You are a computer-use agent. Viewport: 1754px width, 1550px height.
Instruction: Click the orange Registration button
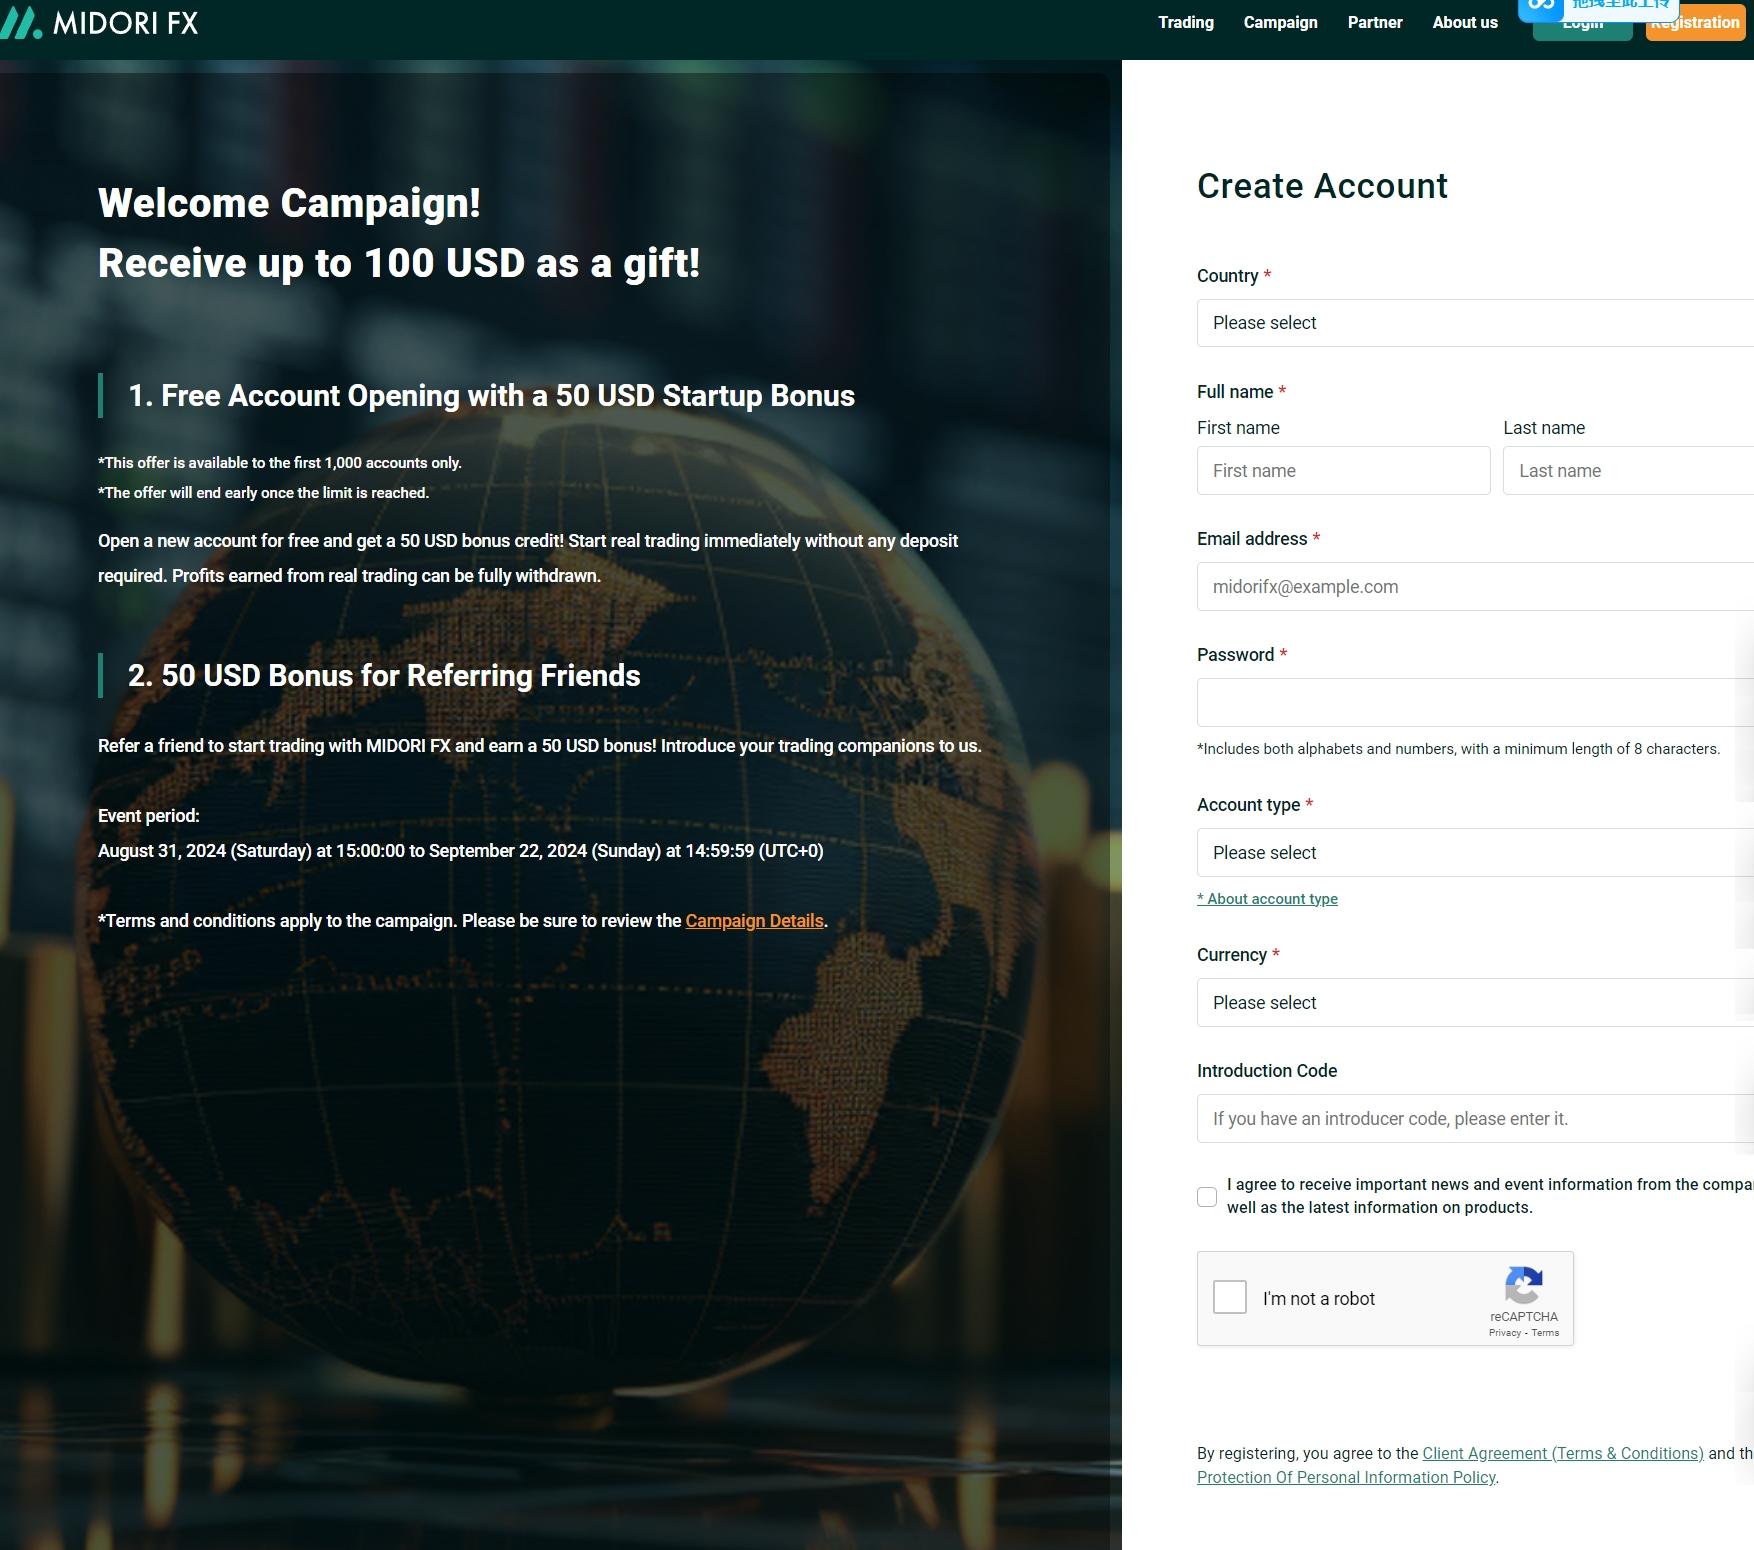[1695, 24]
